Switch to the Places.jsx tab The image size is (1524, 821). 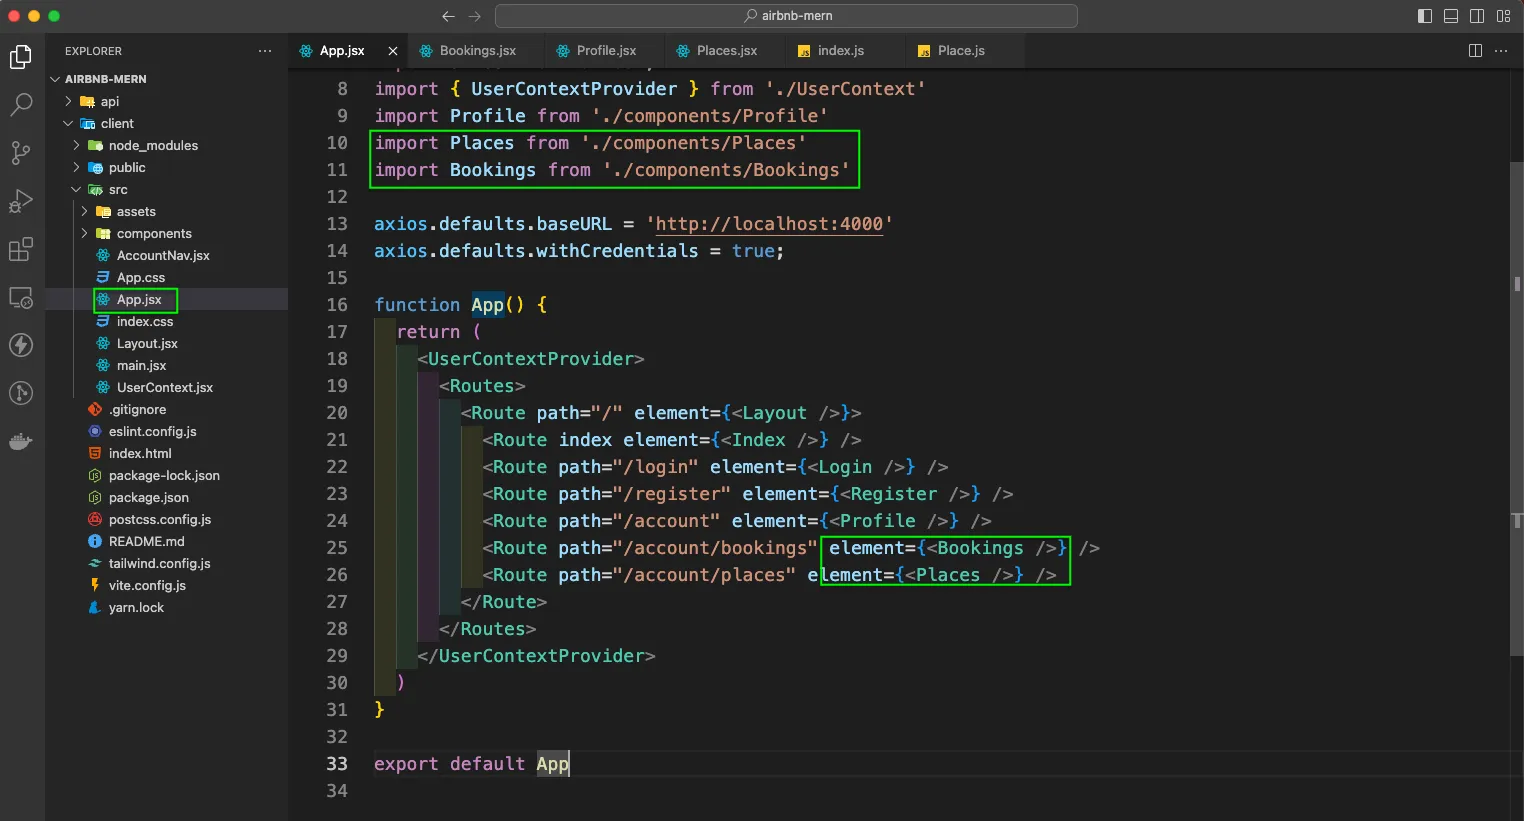pyautogui.click(x=727, y=51)
